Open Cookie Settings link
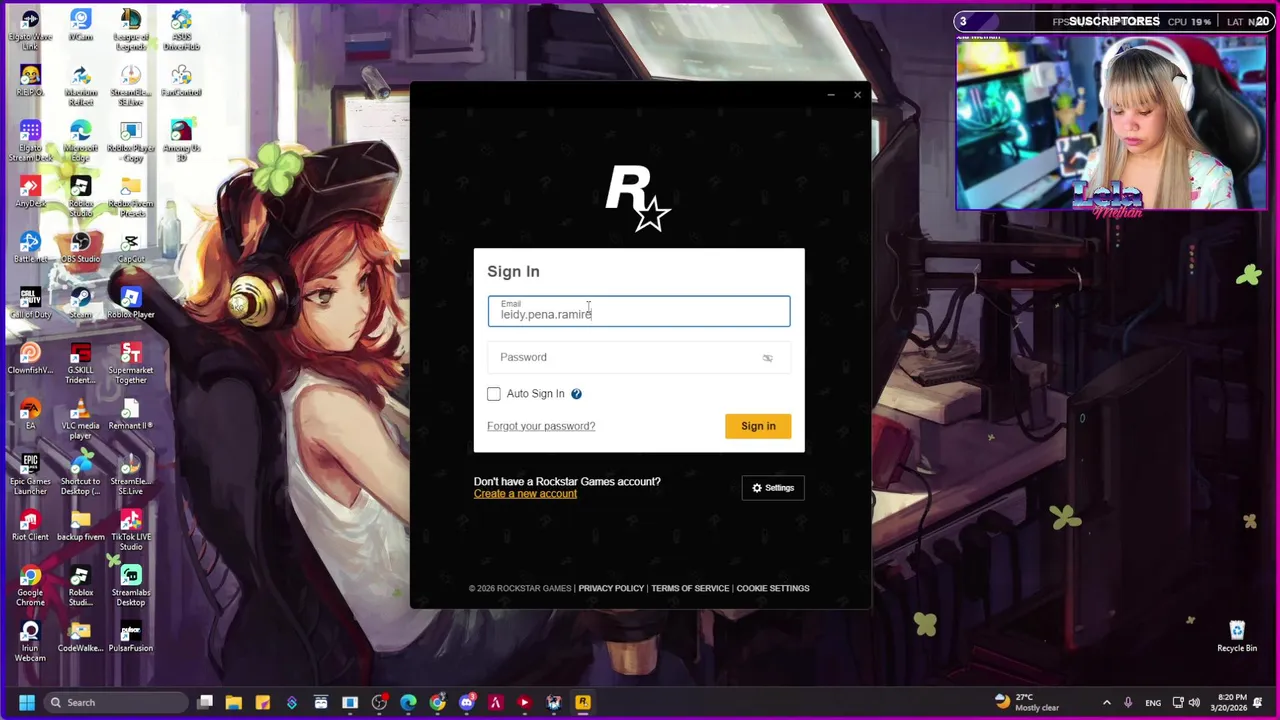Image resolution: width=1280 pixels, height=720 pixels. (773, 588)
